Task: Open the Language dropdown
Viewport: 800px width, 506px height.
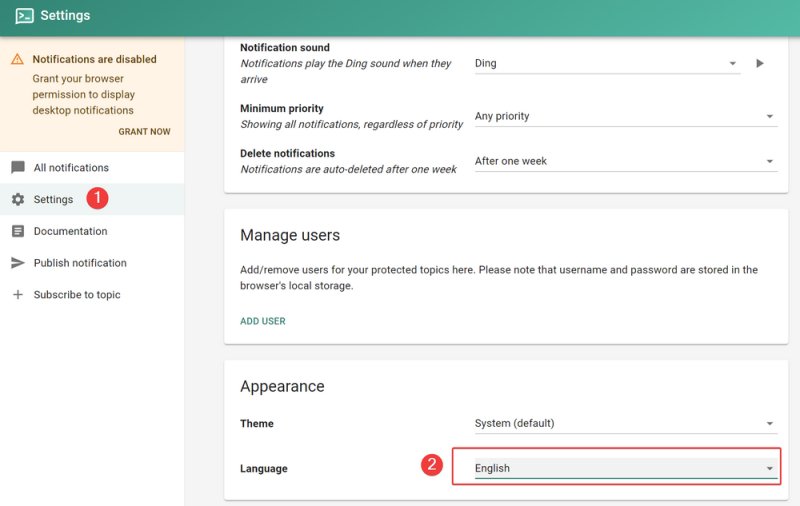Action: tap(626, 468)
